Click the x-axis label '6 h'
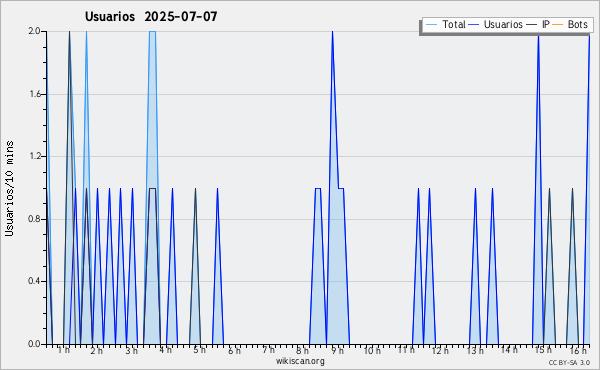 point(234,350)
